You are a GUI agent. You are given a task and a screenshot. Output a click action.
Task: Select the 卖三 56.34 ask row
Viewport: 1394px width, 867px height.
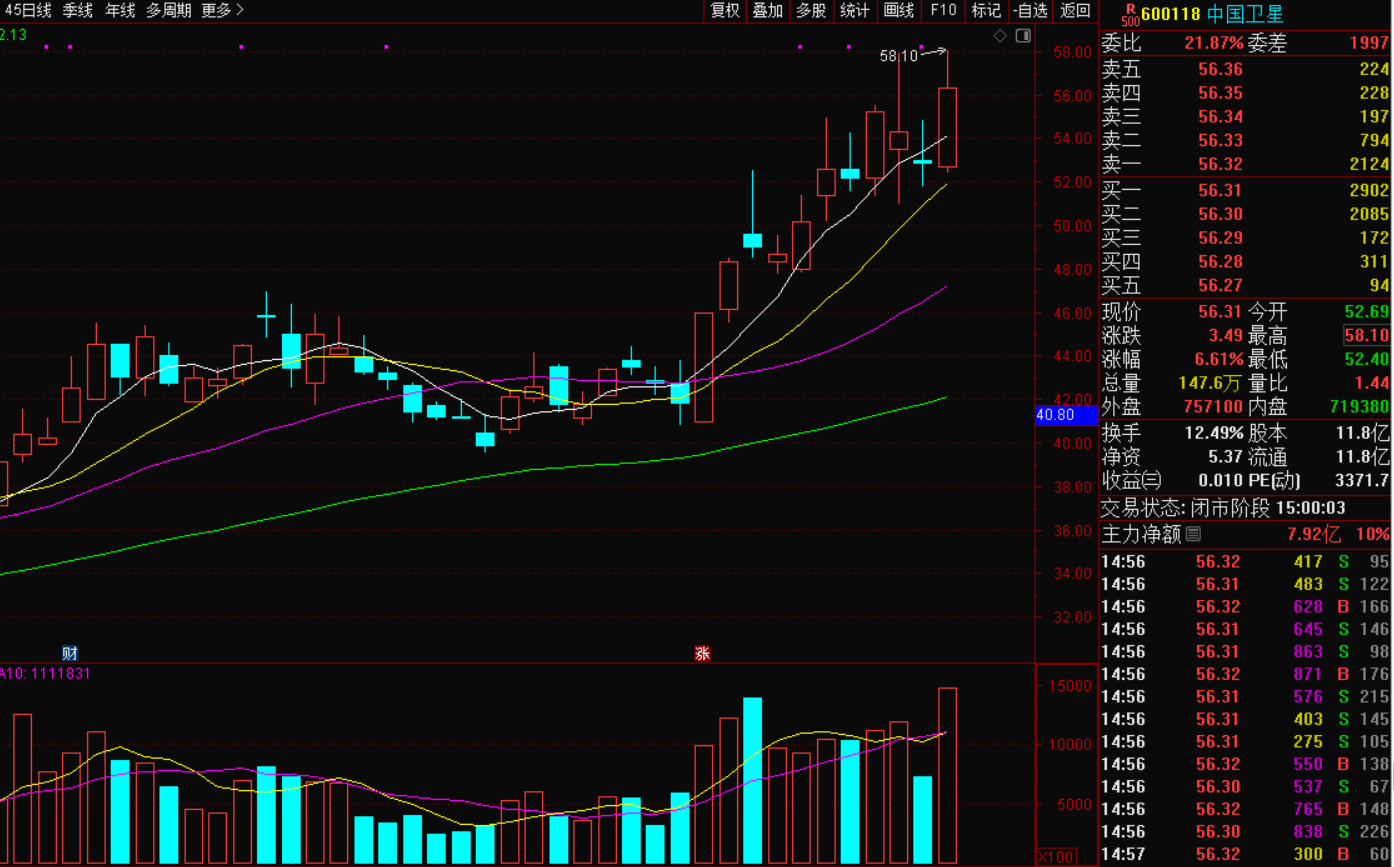(1246, 117)
